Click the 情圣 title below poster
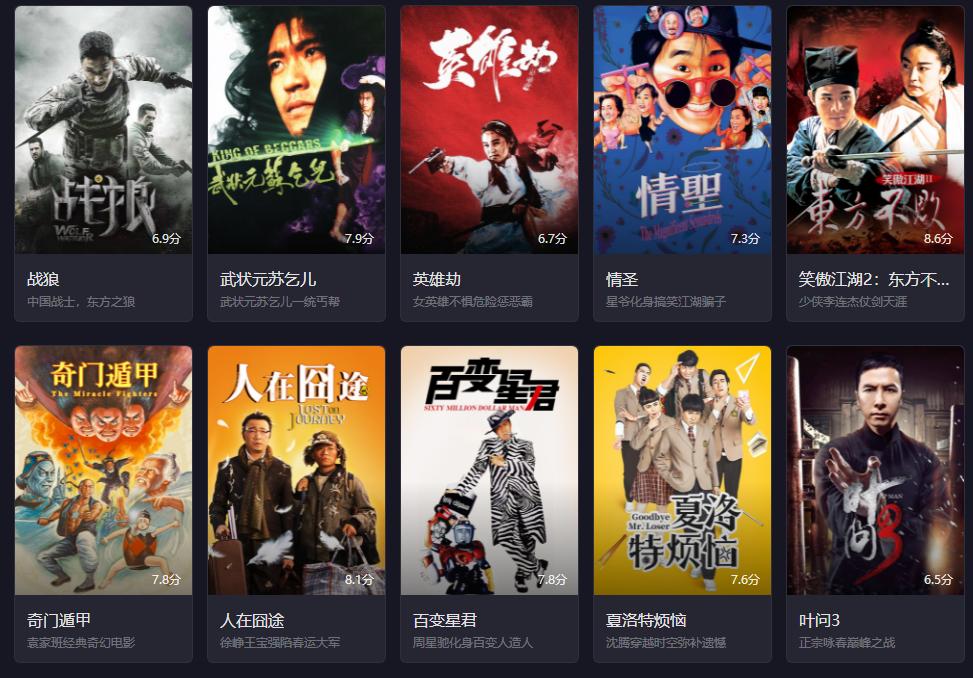This screenshot has width=973, height=678. (x=622, y=280)
